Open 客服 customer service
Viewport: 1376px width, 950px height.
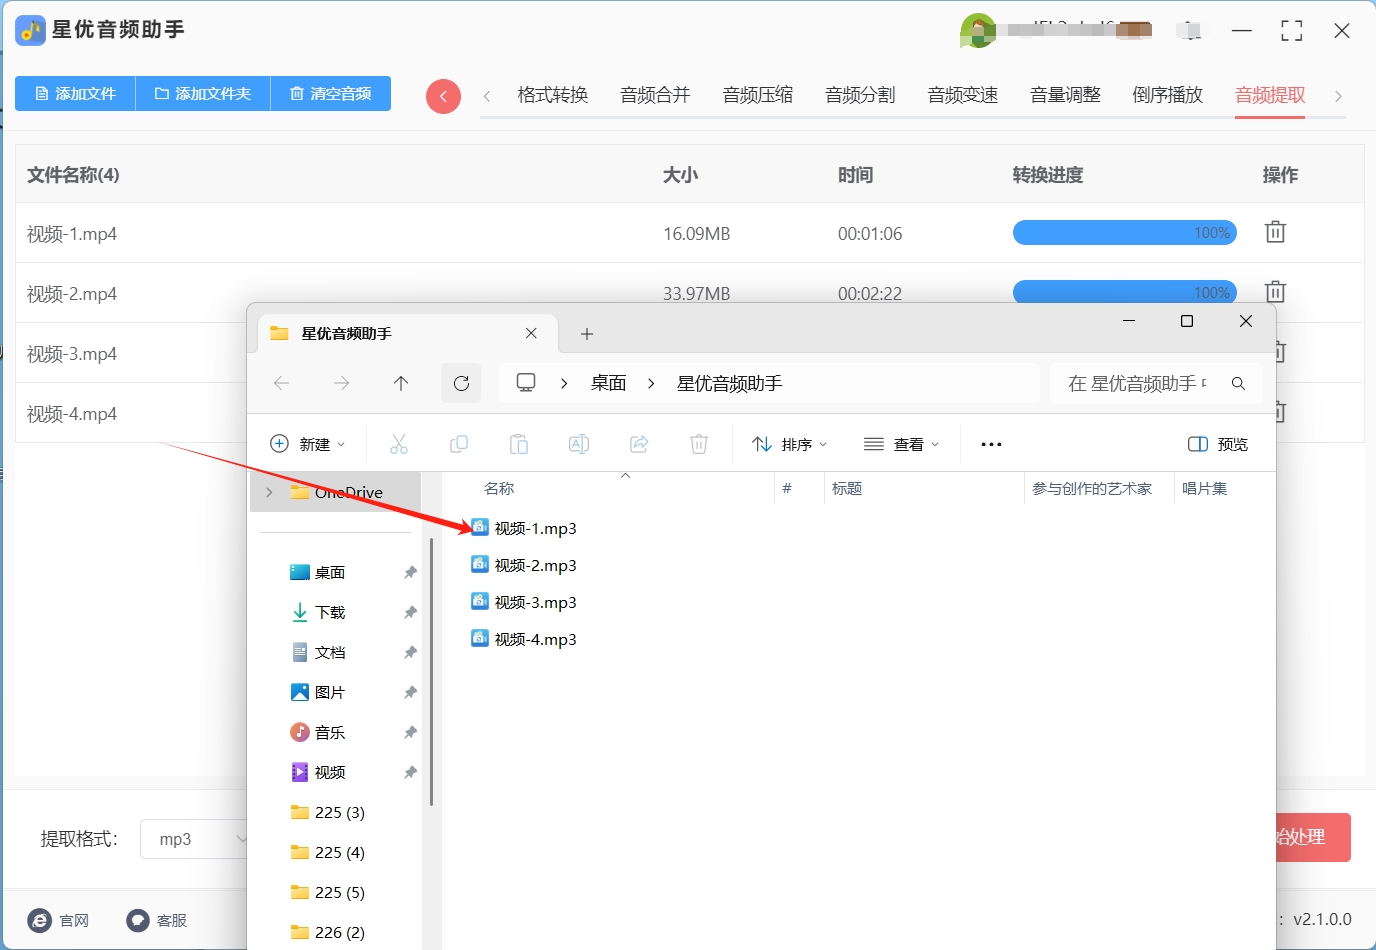coord(157,920)
